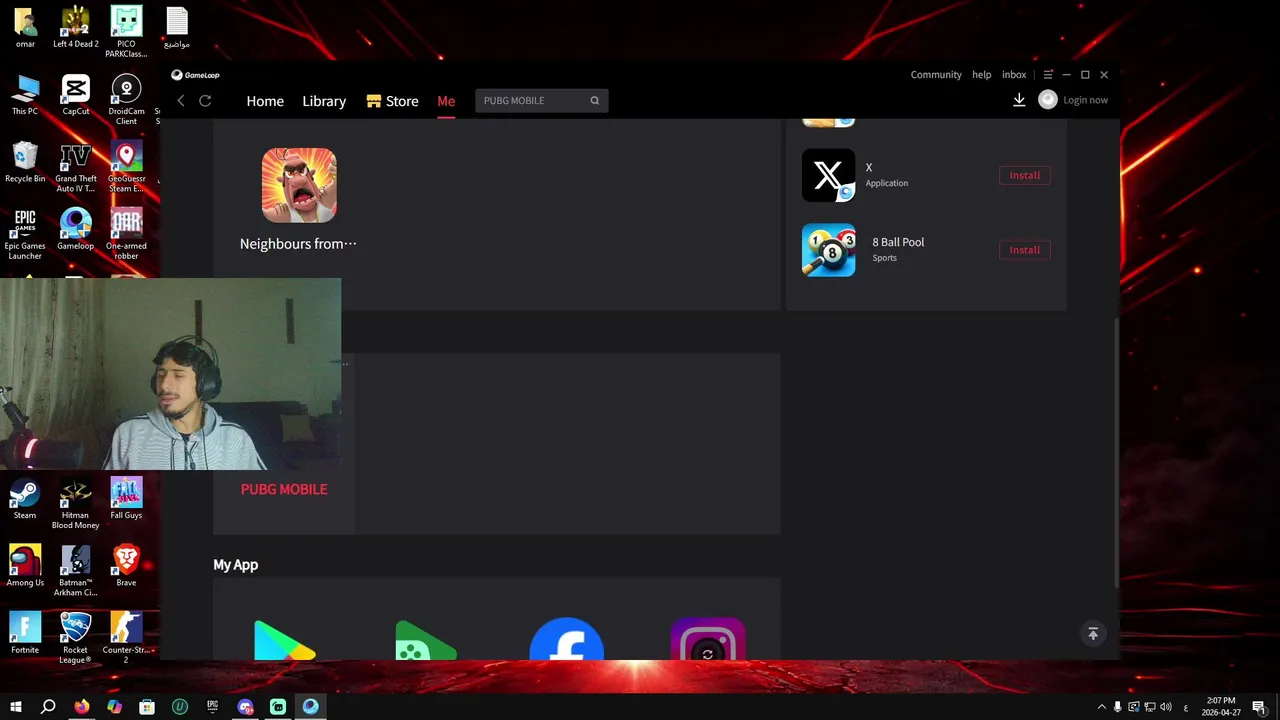Open Firefox from the taskbar
This screenshot has height=720, width=1280.
click(x=81, y=707)
